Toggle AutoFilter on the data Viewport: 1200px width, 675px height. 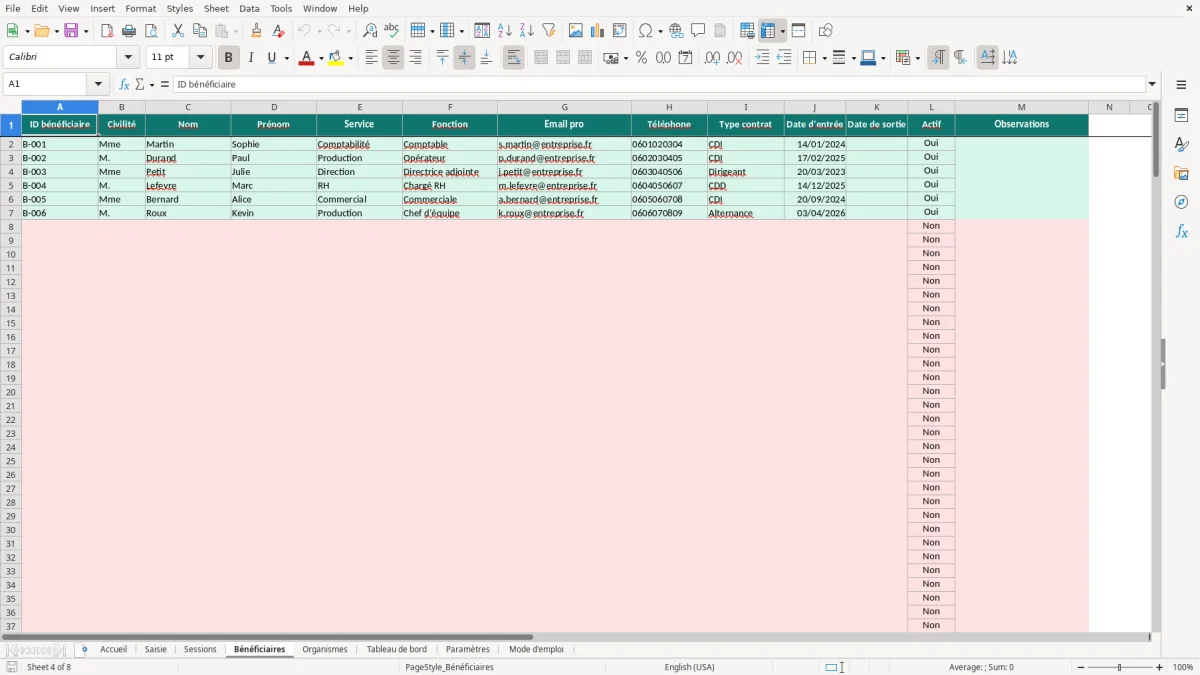click(548, 31)
